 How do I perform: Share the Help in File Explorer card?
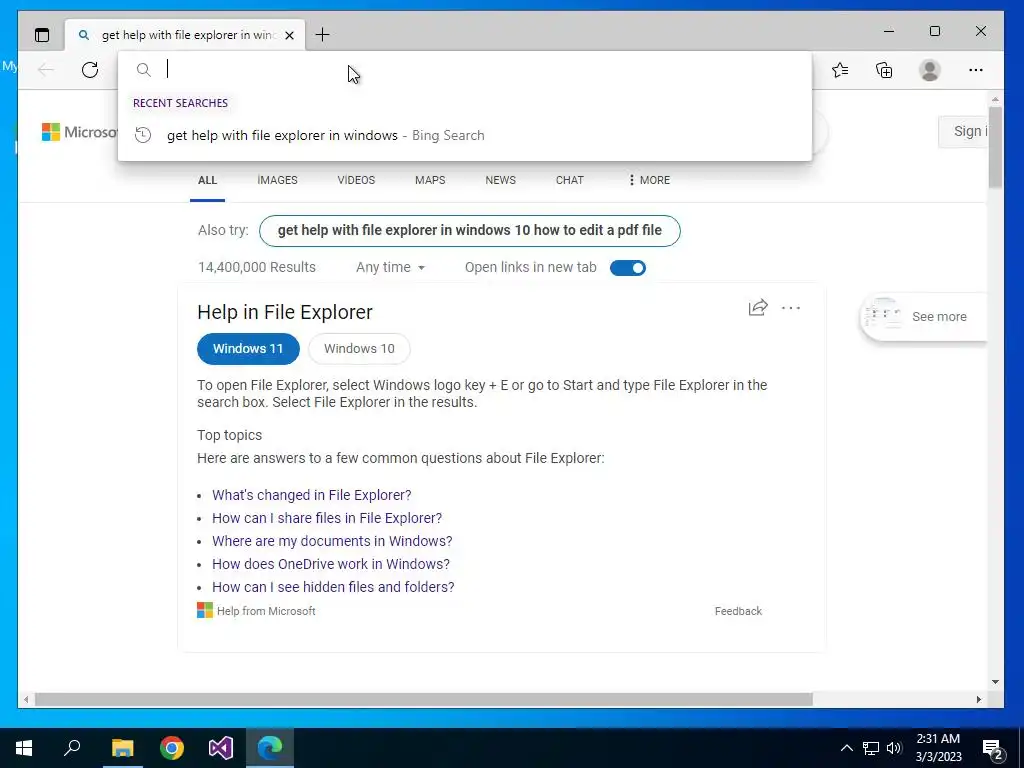(x=758, y=308)
